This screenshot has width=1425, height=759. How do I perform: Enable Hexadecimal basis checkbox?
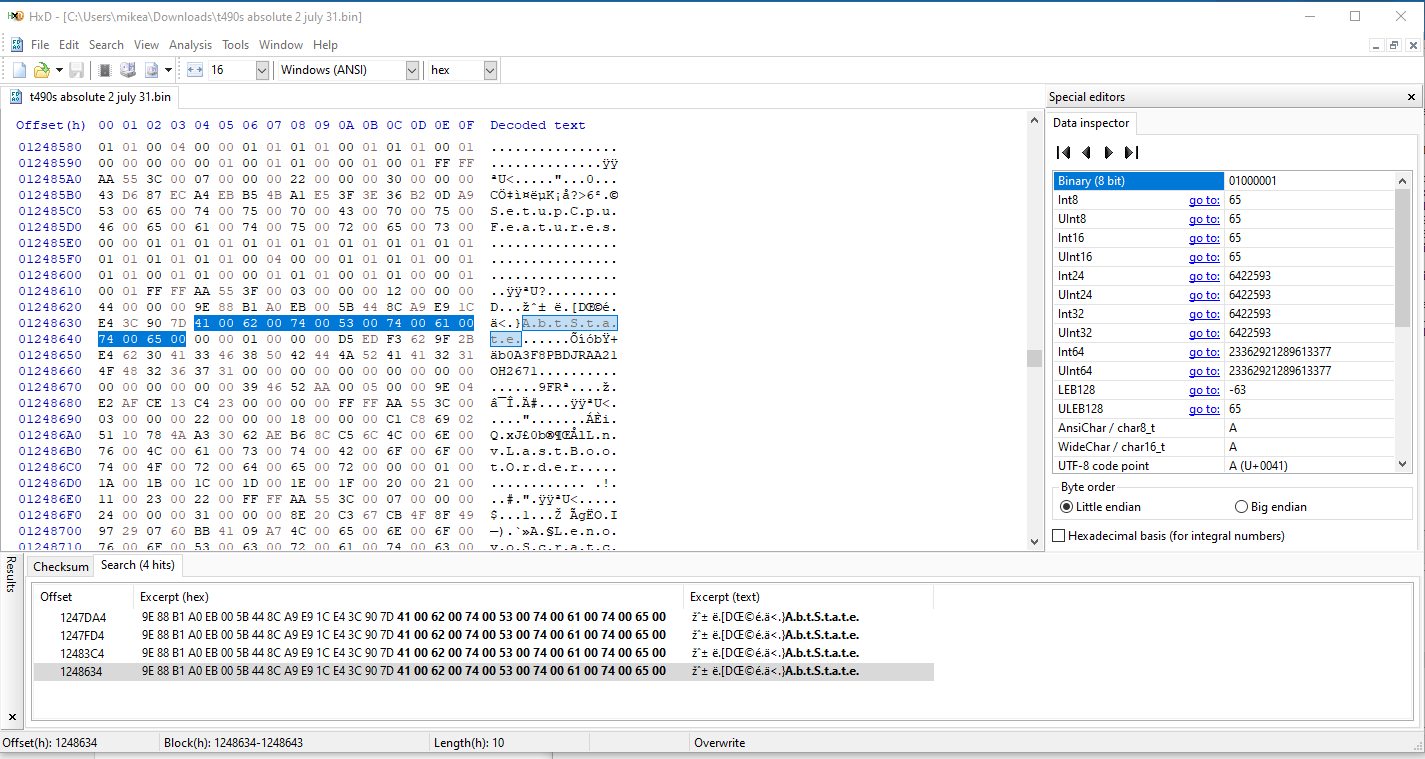pyautogui.click(x=1059, y=536)
